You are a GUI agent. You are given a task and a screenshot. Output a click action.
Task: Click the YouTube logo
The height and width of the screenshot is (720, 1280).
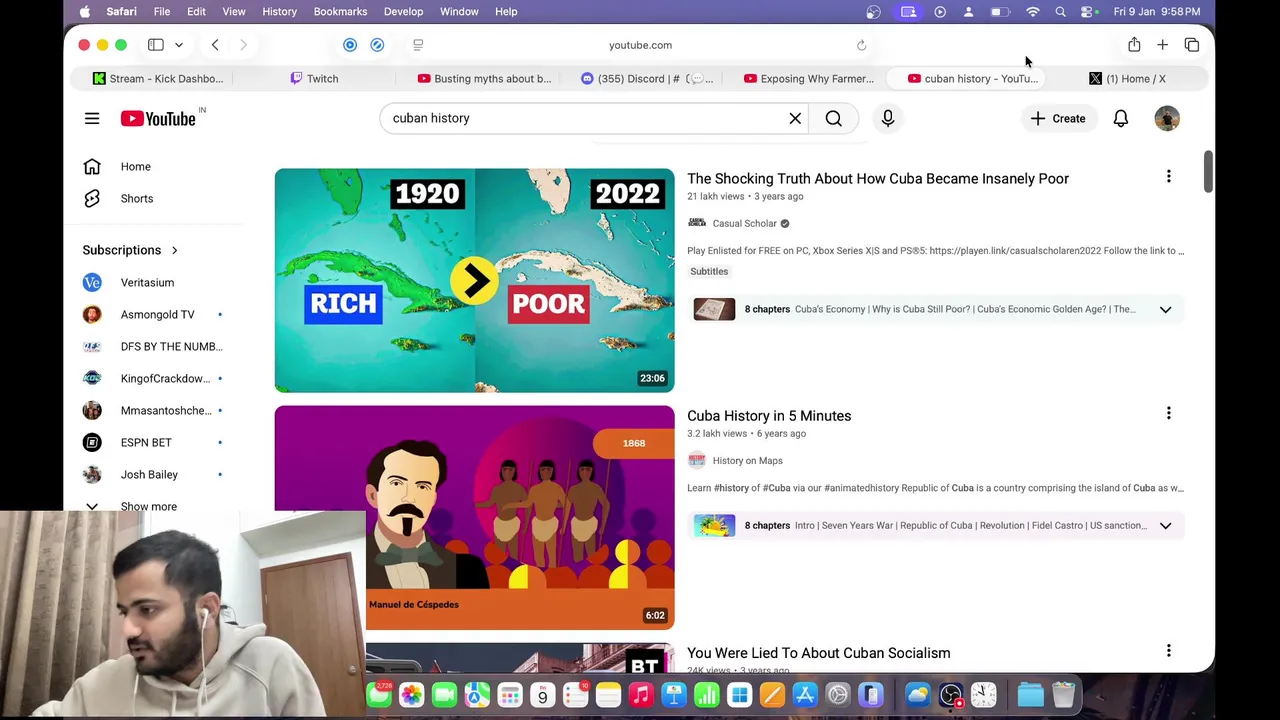coord(158,118)
